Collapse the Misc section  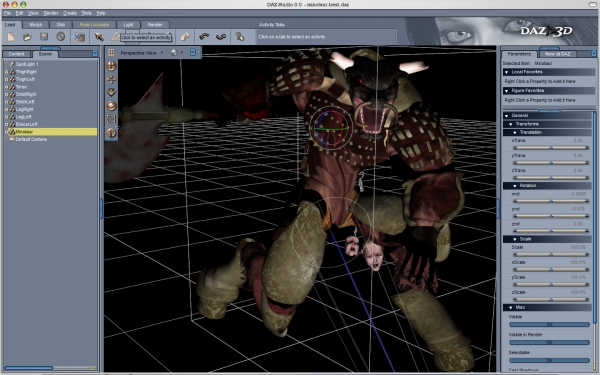click(x=511, y=307)
